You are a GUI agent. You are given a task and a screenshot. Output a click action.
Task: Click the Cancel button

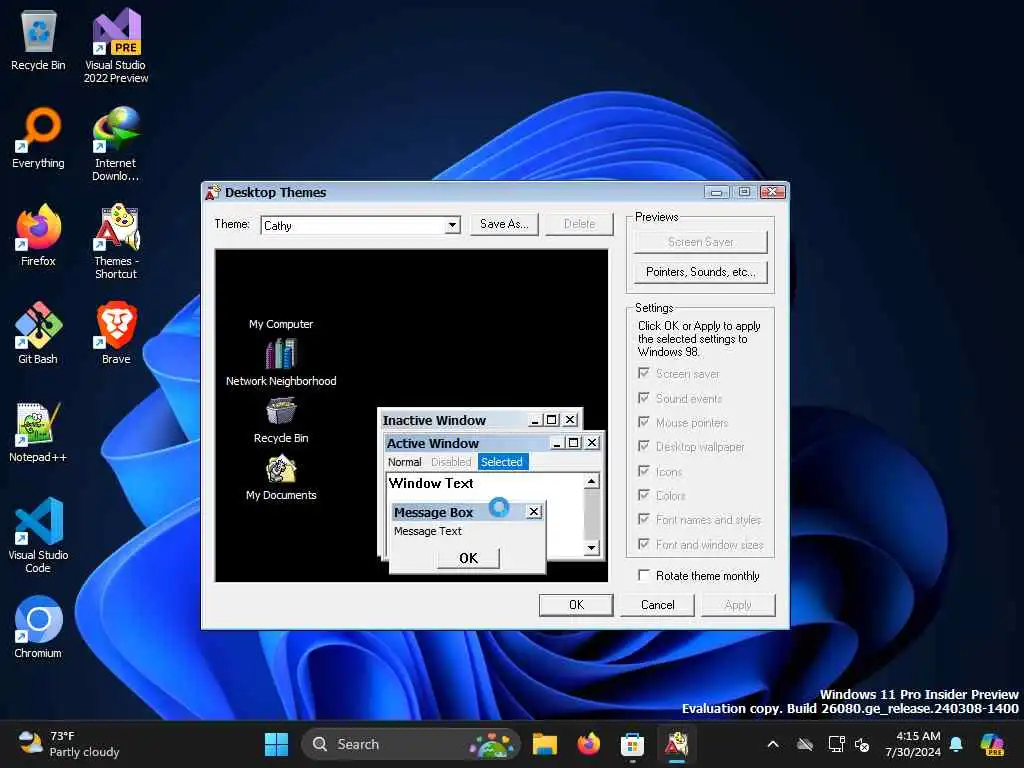click(658, 605)
